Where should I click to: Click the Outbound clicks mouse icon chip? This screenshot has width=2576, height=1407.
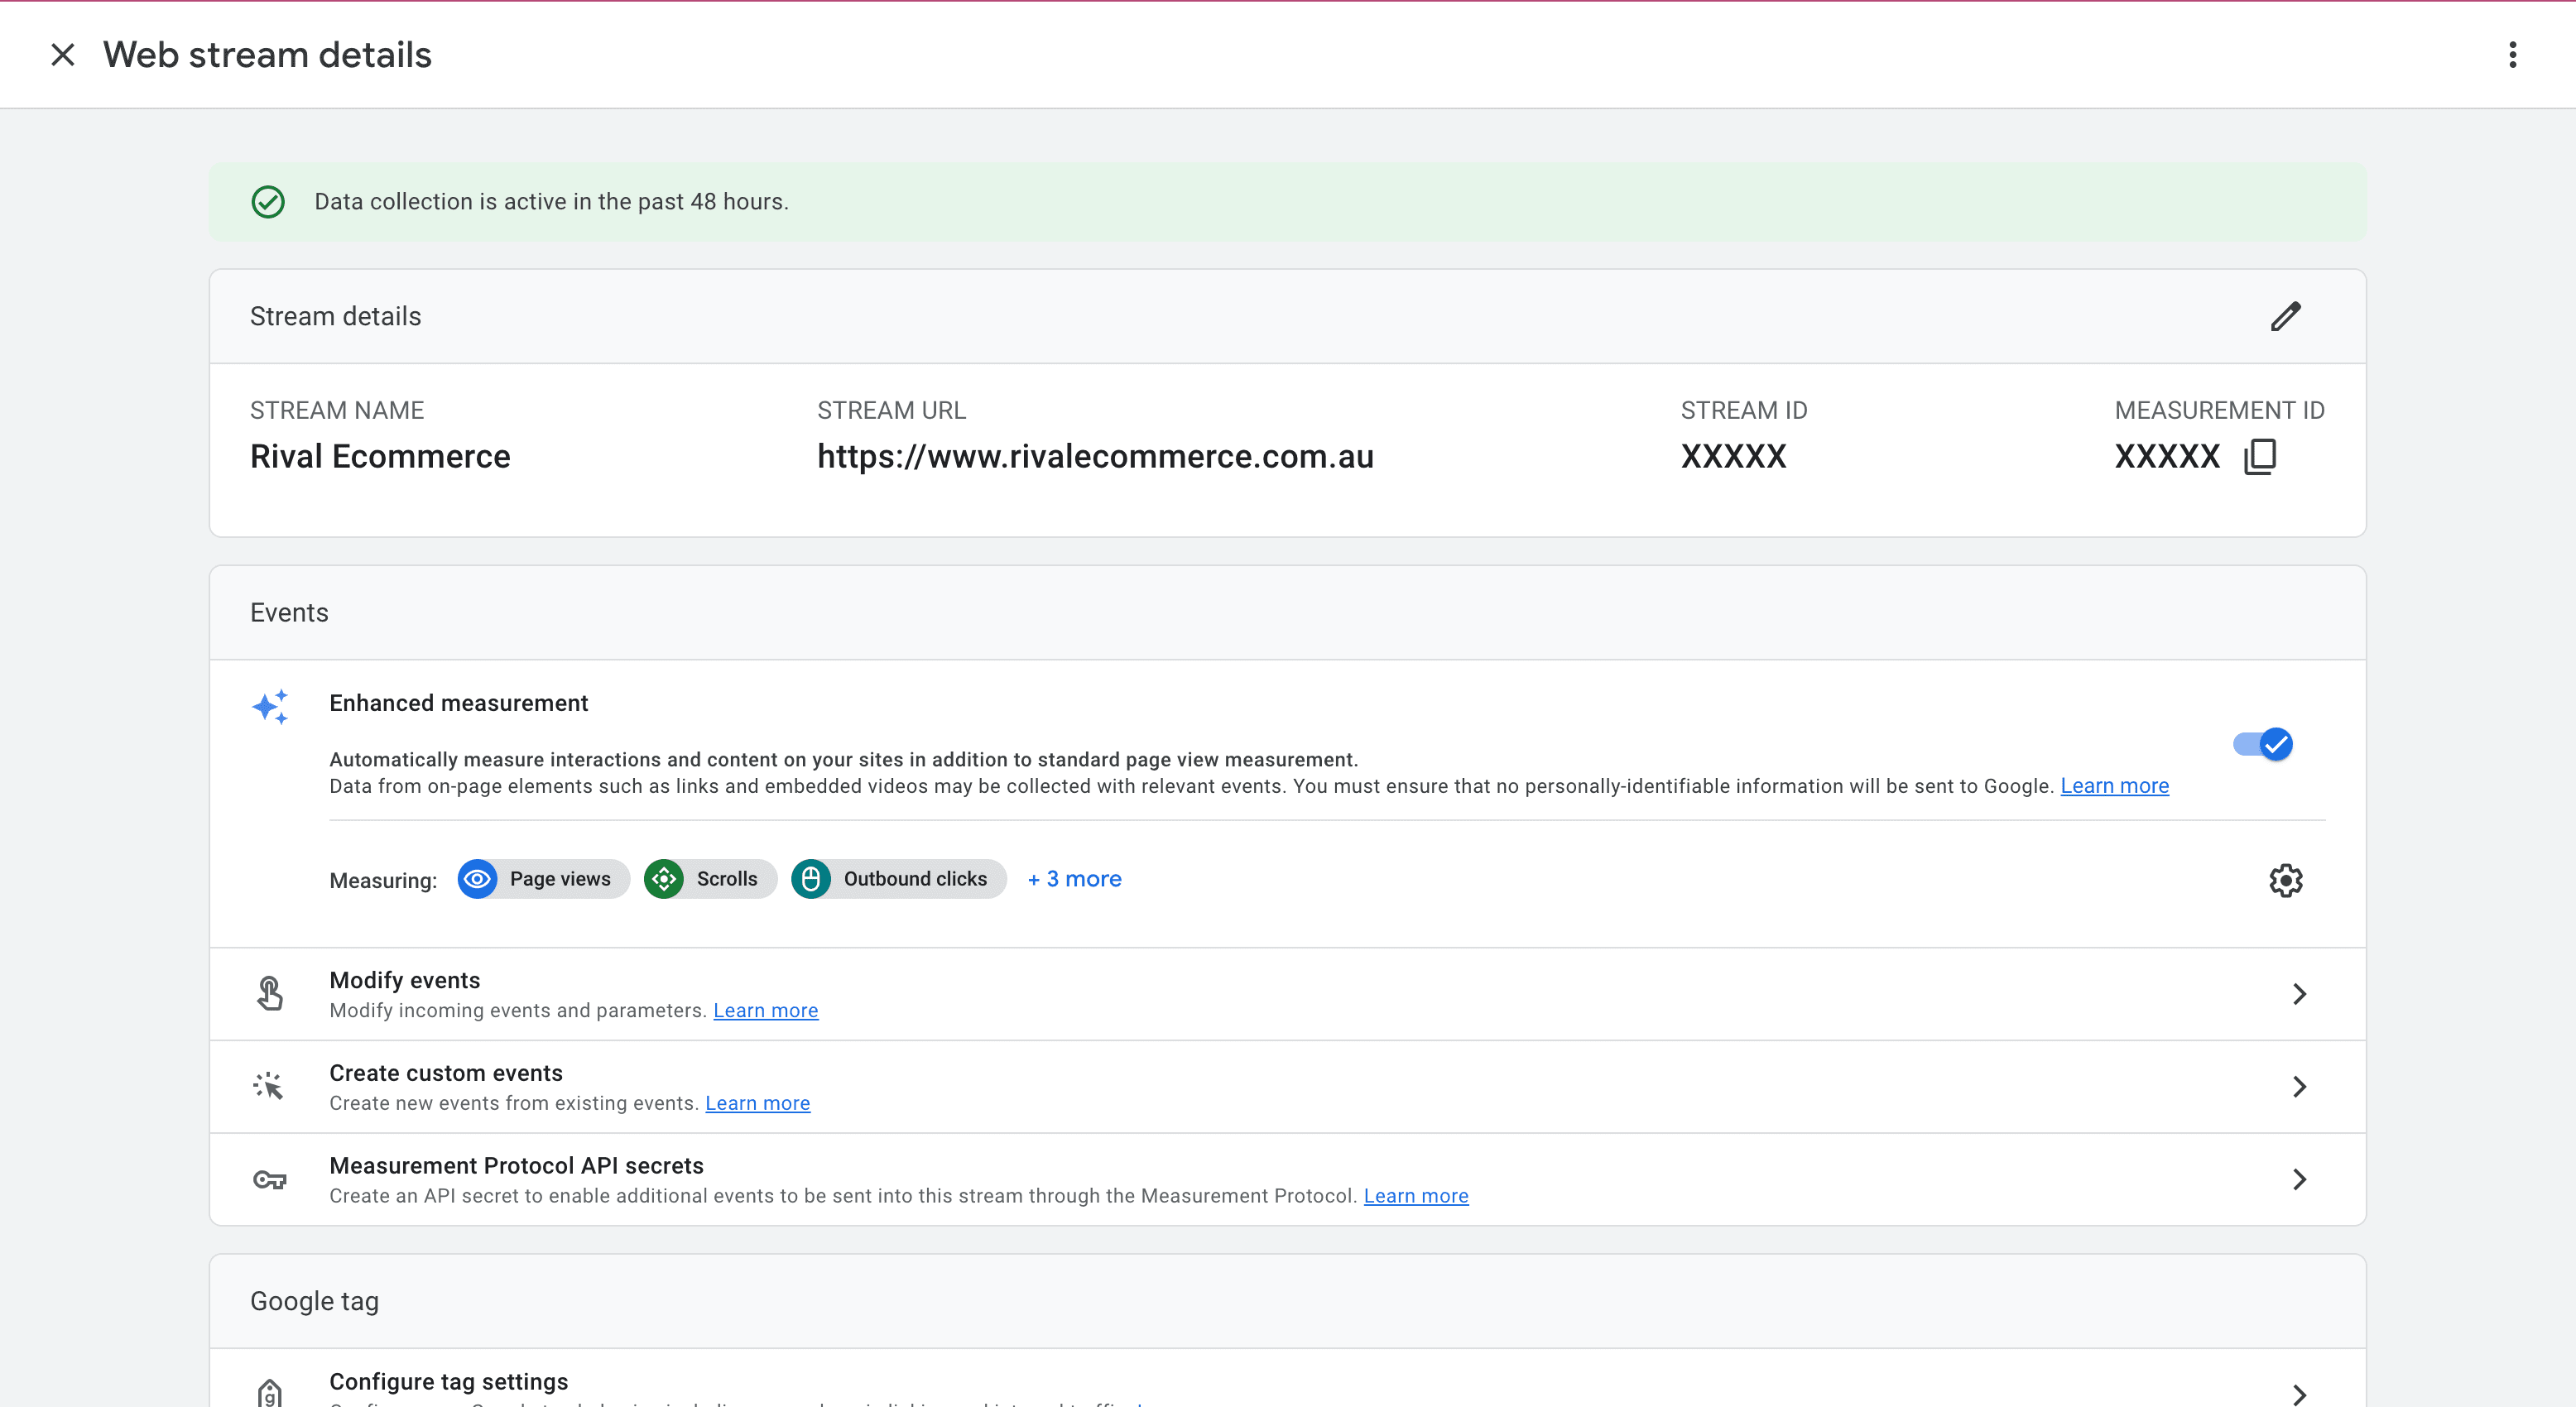tap(811, 879)
